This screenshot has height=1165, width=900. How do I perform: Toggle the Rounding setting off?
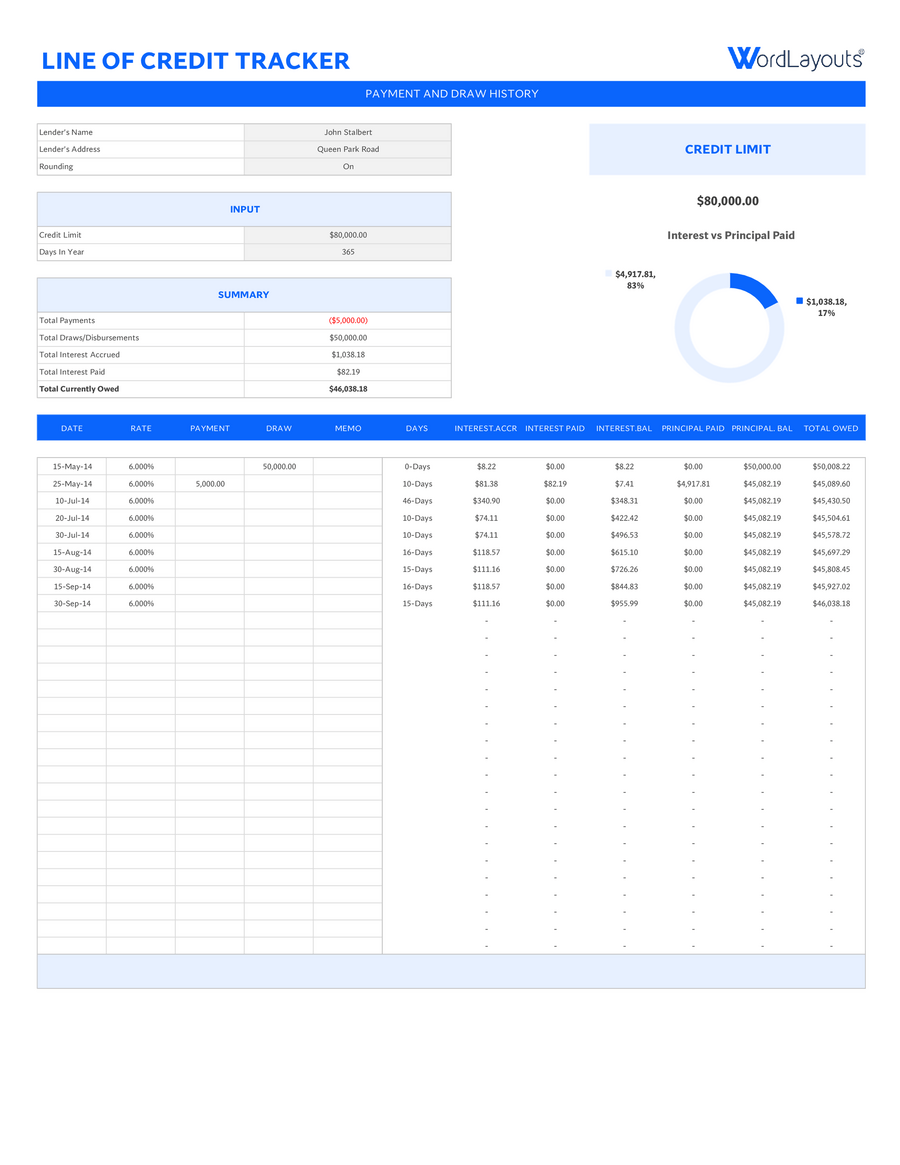tap(347, 166)
